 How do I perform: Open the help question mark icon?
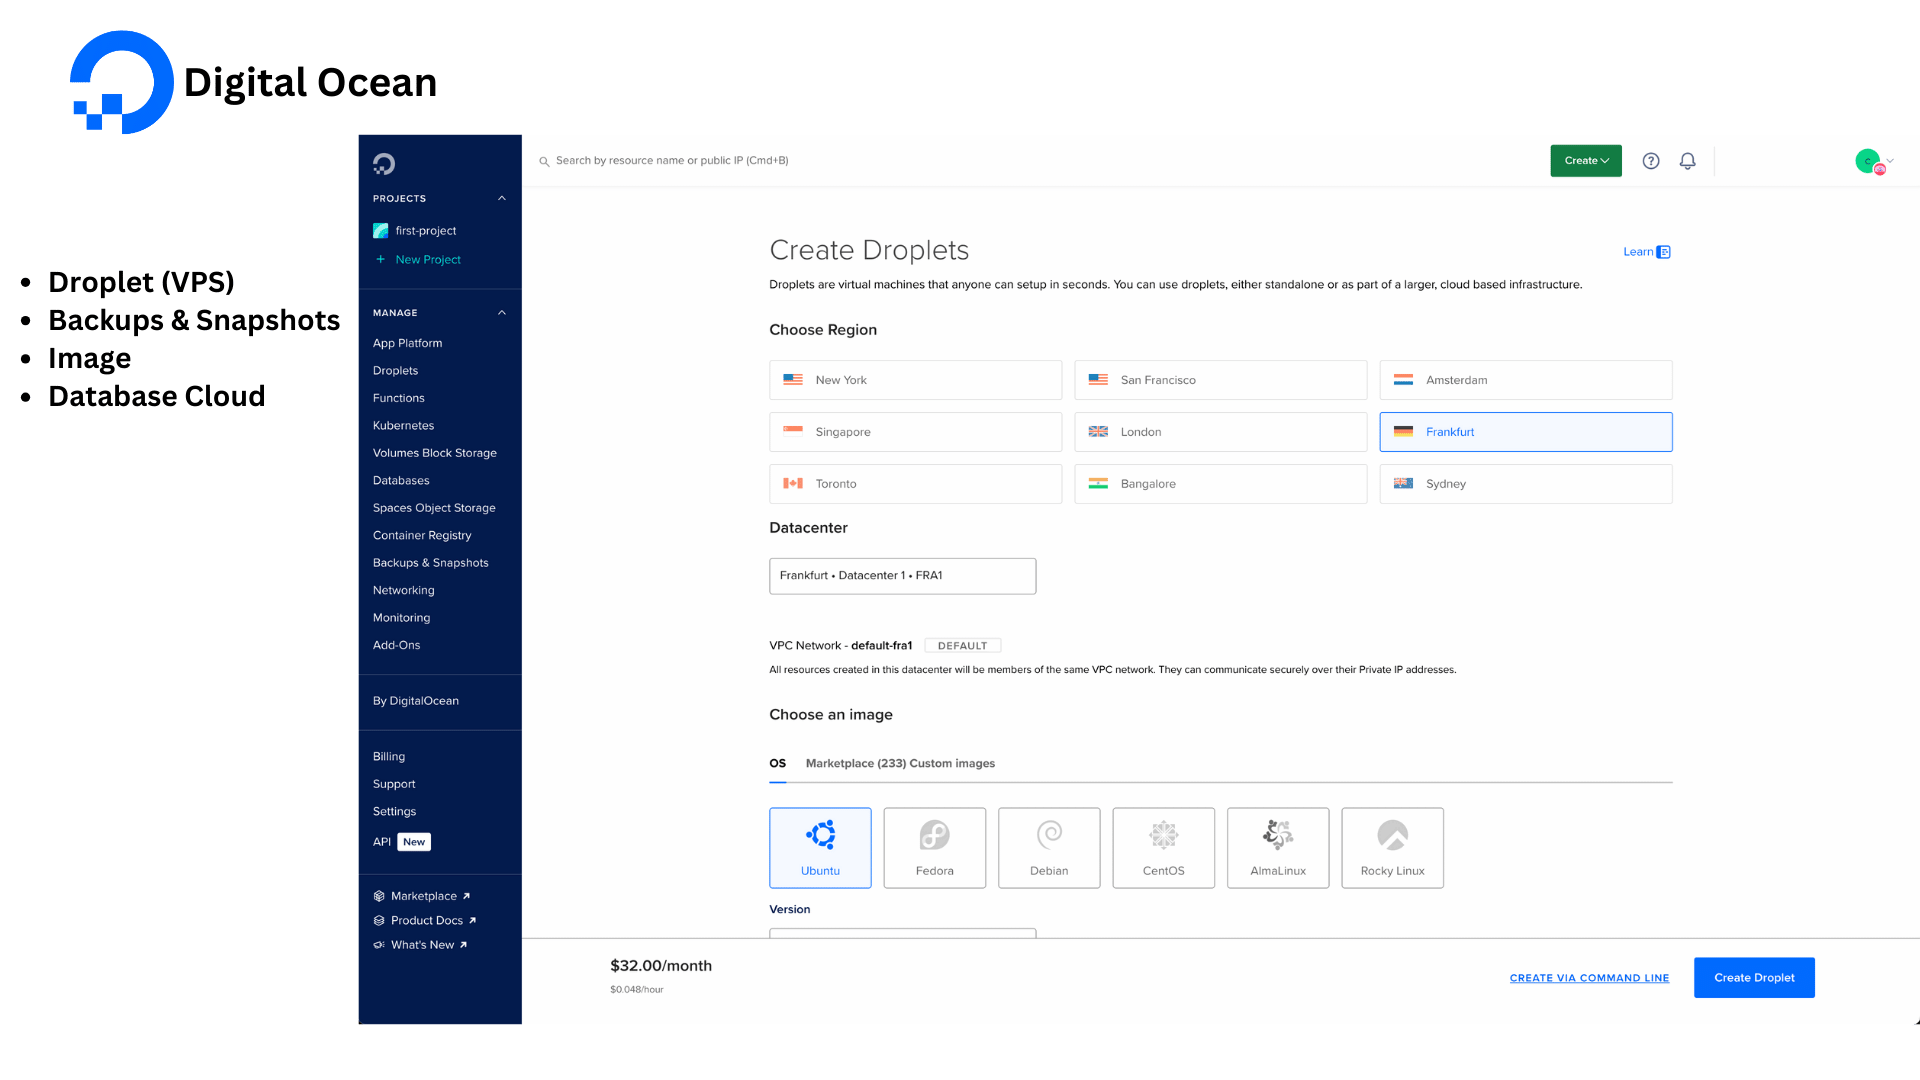(1651, 161)
